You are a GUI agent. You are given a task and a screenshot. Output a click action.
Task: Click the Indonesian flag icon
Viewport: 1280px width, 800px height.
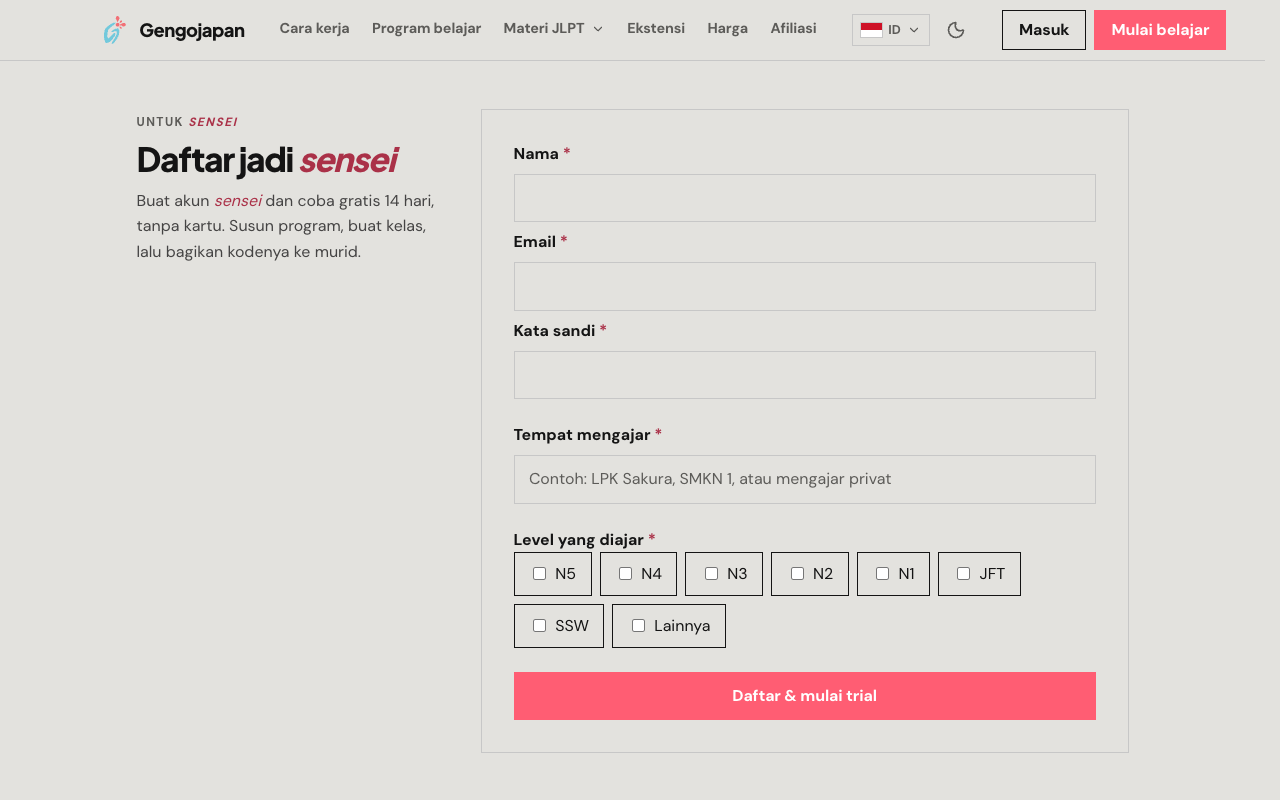click(x=871, y=30)
